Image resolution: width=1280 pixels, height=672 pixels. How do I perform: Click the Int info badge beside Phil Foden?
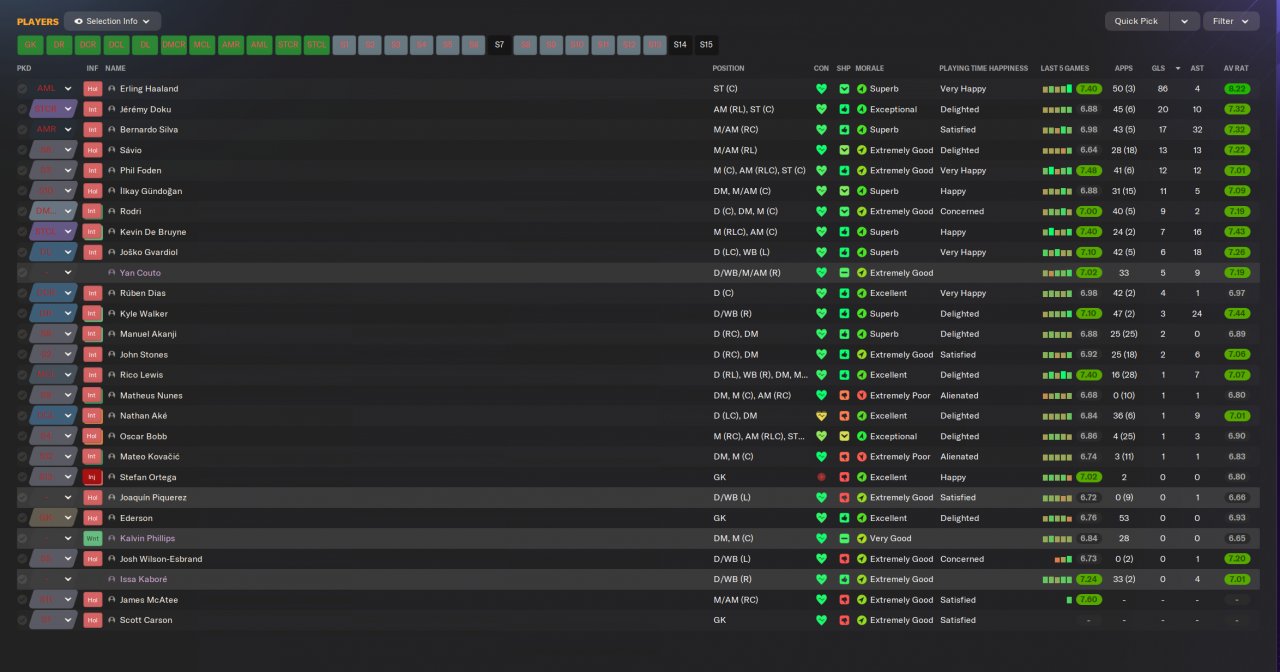click(93, 170)
